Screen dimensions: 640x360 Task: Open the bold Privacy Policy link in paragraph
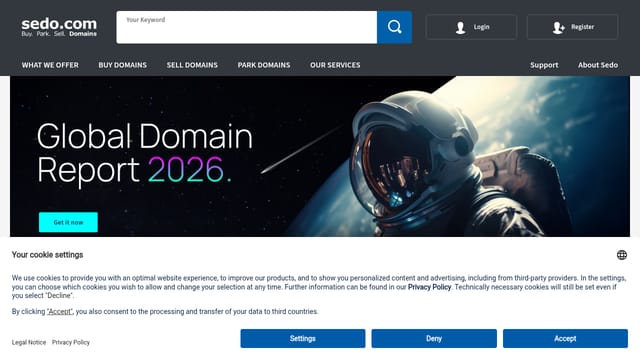[429, 287]
